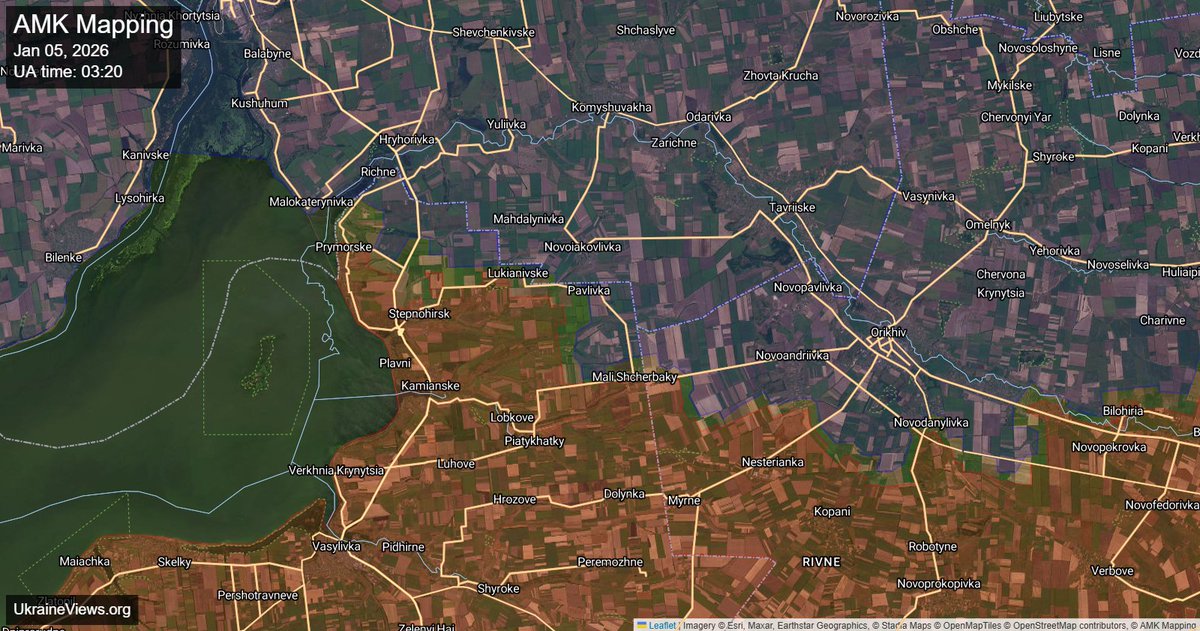This screenshot has width=1200, height=631.
Task: Click the Yulivka village label
Action: coord(505,124)
